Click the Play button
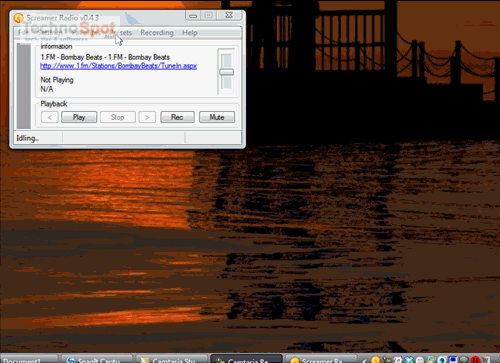500x363 pixels. point(79,117)
